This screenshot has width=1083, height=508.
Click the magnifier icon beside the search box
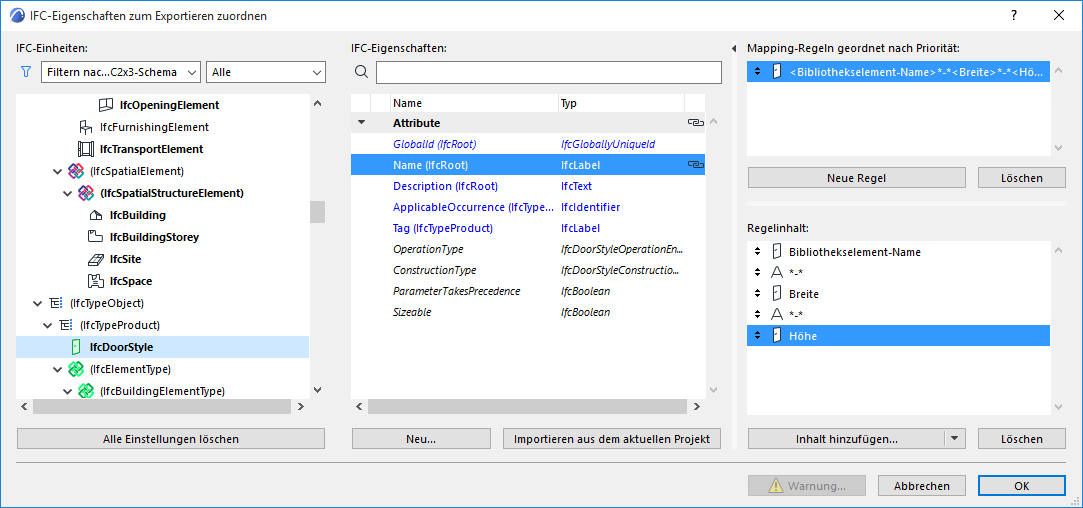(362, 72)
